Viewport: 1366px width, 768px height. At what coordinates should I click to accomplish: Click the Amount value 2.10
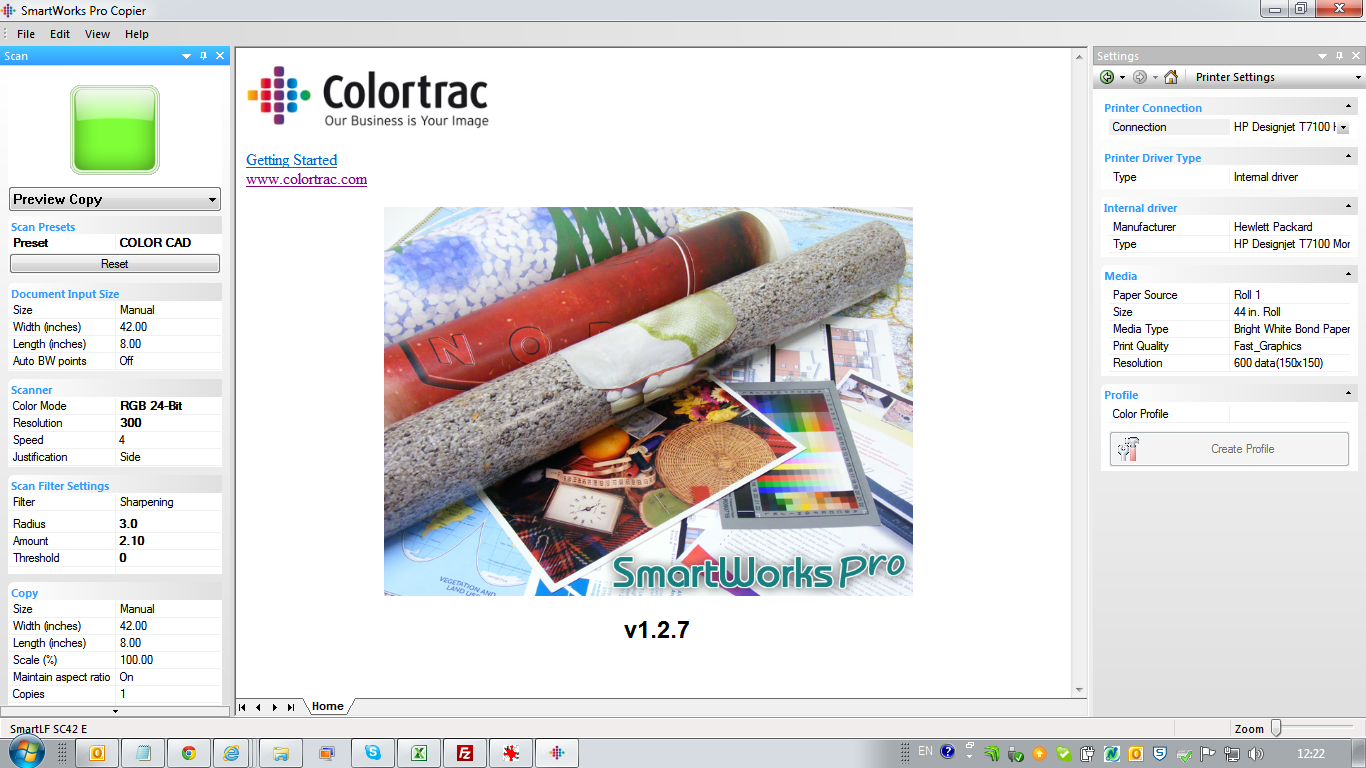[x=132, y=541]
